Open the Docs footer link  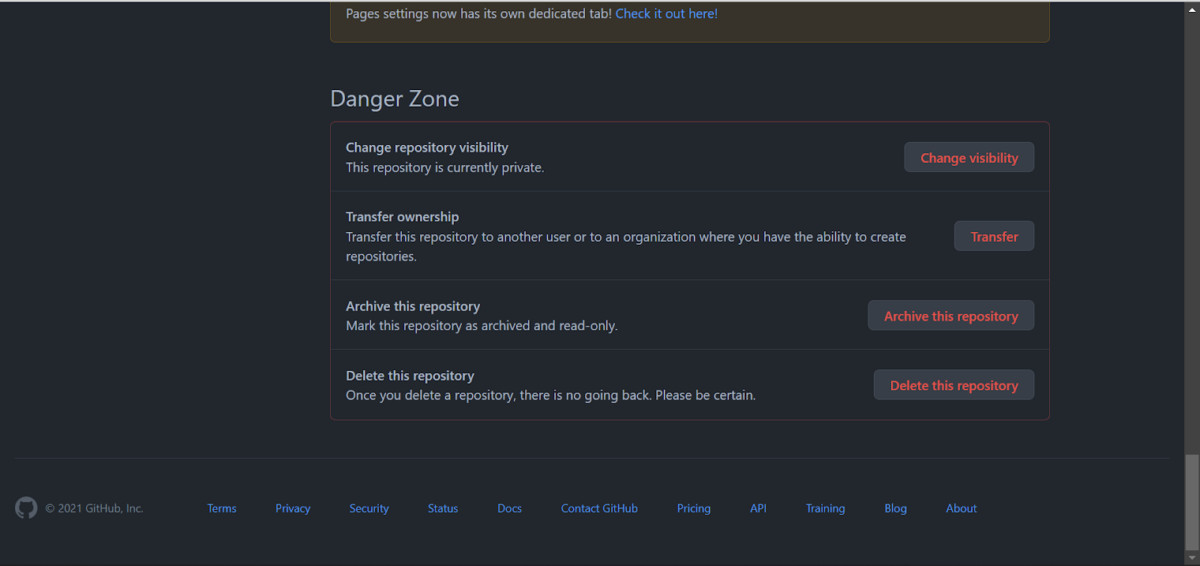[x=510, y=508]
